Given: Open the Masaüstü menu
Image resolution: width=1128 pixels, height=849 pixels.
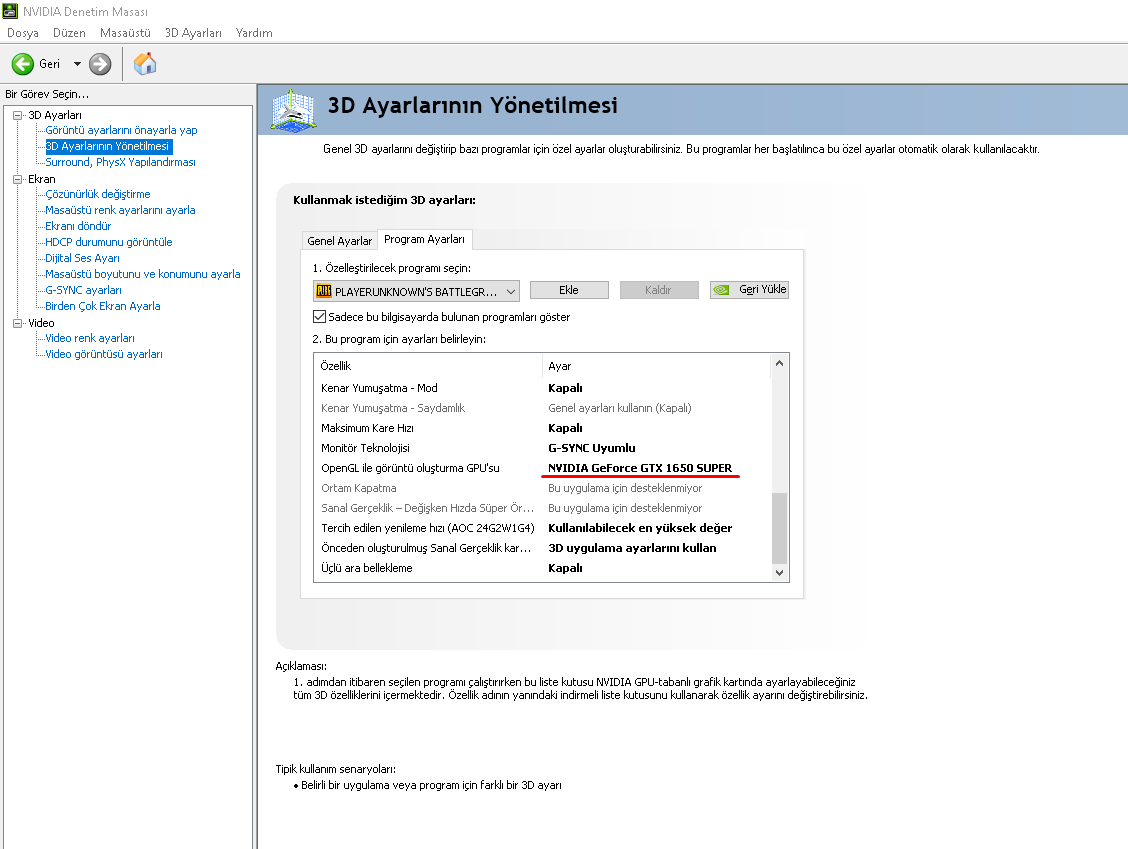Looking at the screenshot, I should [125, 33].
